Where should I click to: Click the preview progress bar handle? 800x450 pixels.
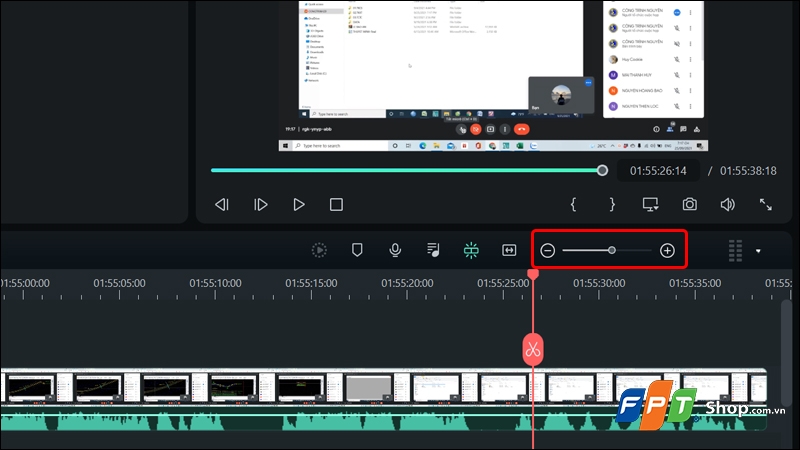[603, 170]
